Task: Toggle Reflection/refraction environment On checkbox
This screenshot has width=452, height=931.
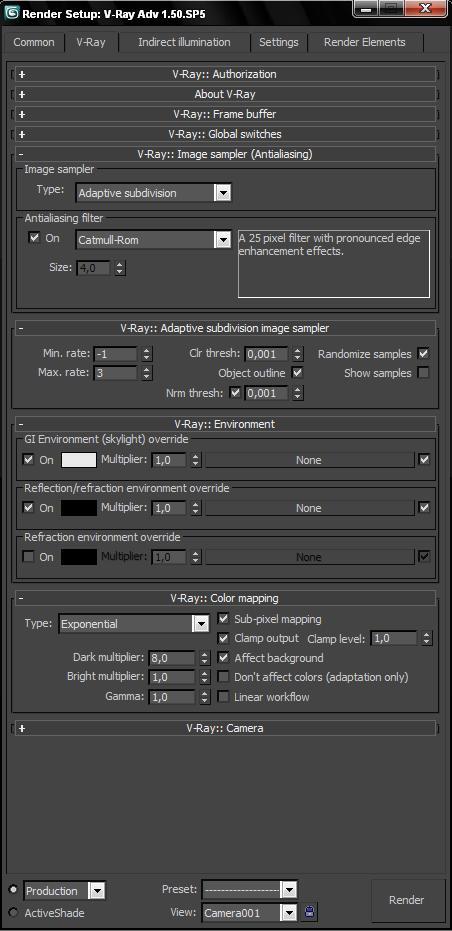Action: 28,508
